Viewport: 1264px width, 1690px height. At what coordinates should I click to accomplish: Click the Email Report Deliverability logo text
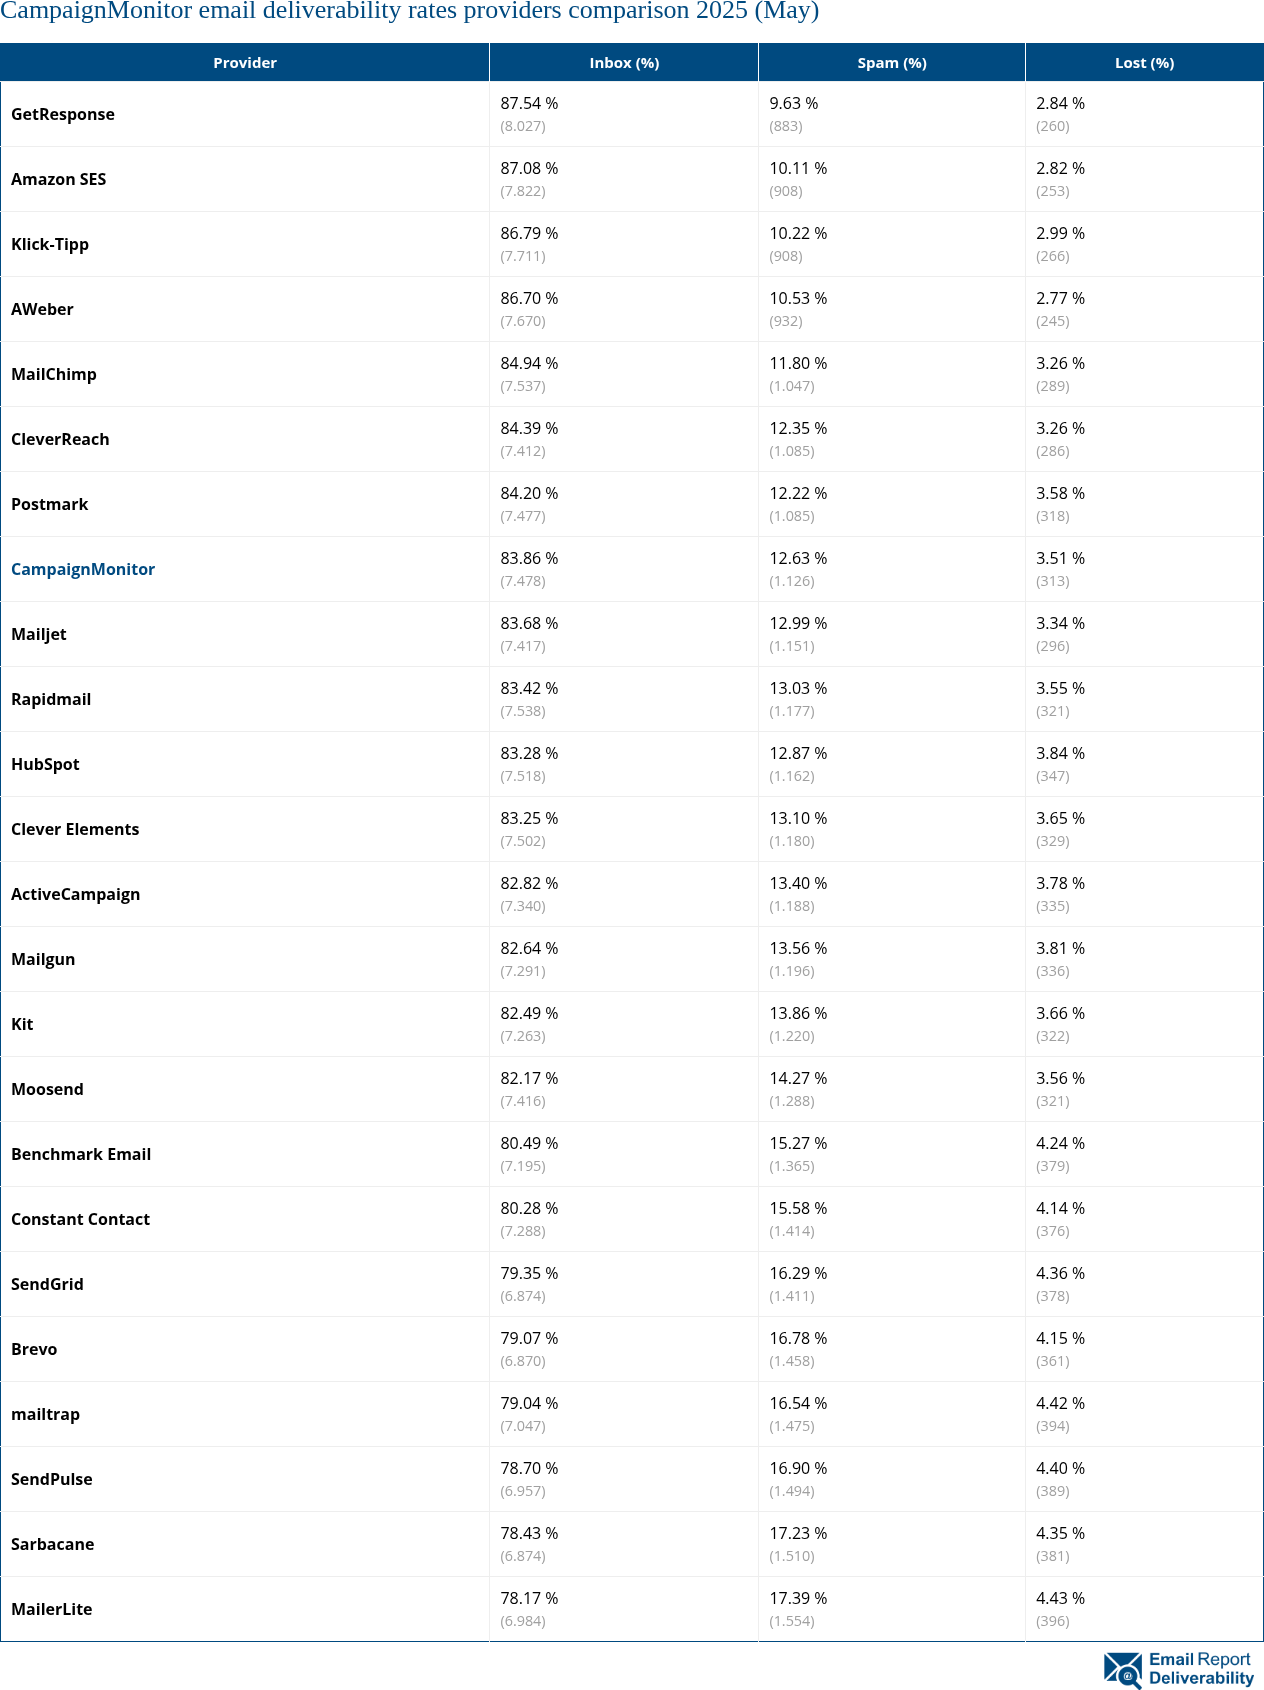point(1200,1669)
